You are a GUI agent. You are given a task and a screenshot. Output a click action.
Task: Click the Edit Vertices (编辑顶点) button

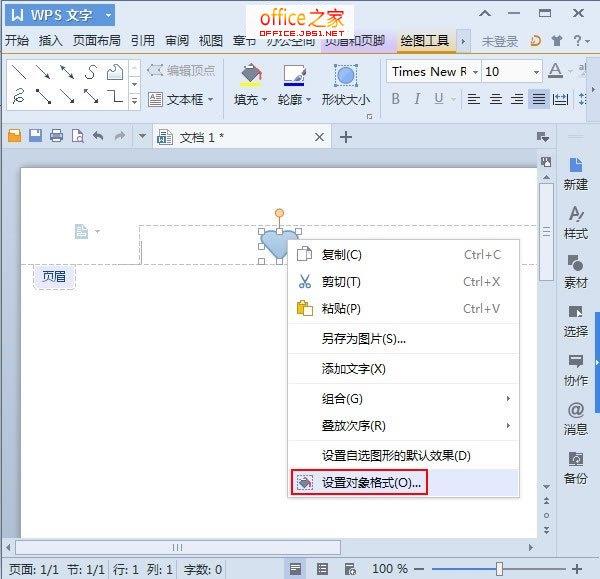click(181, 70)
